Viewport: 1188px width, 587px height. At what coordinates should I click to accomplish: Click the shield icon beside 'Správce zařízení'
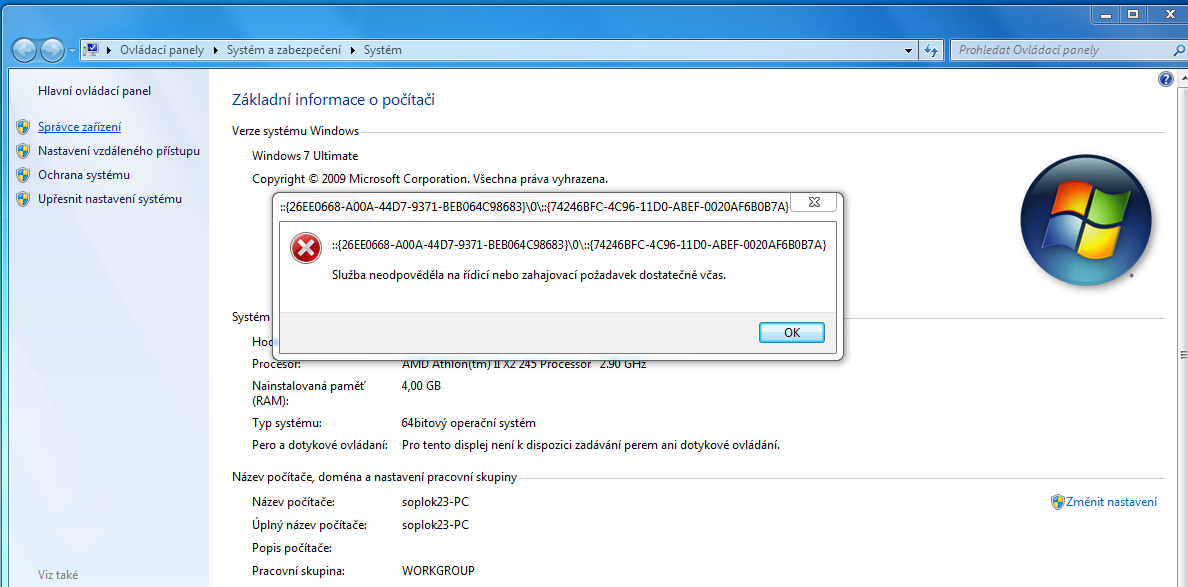[x=23, y=127]
